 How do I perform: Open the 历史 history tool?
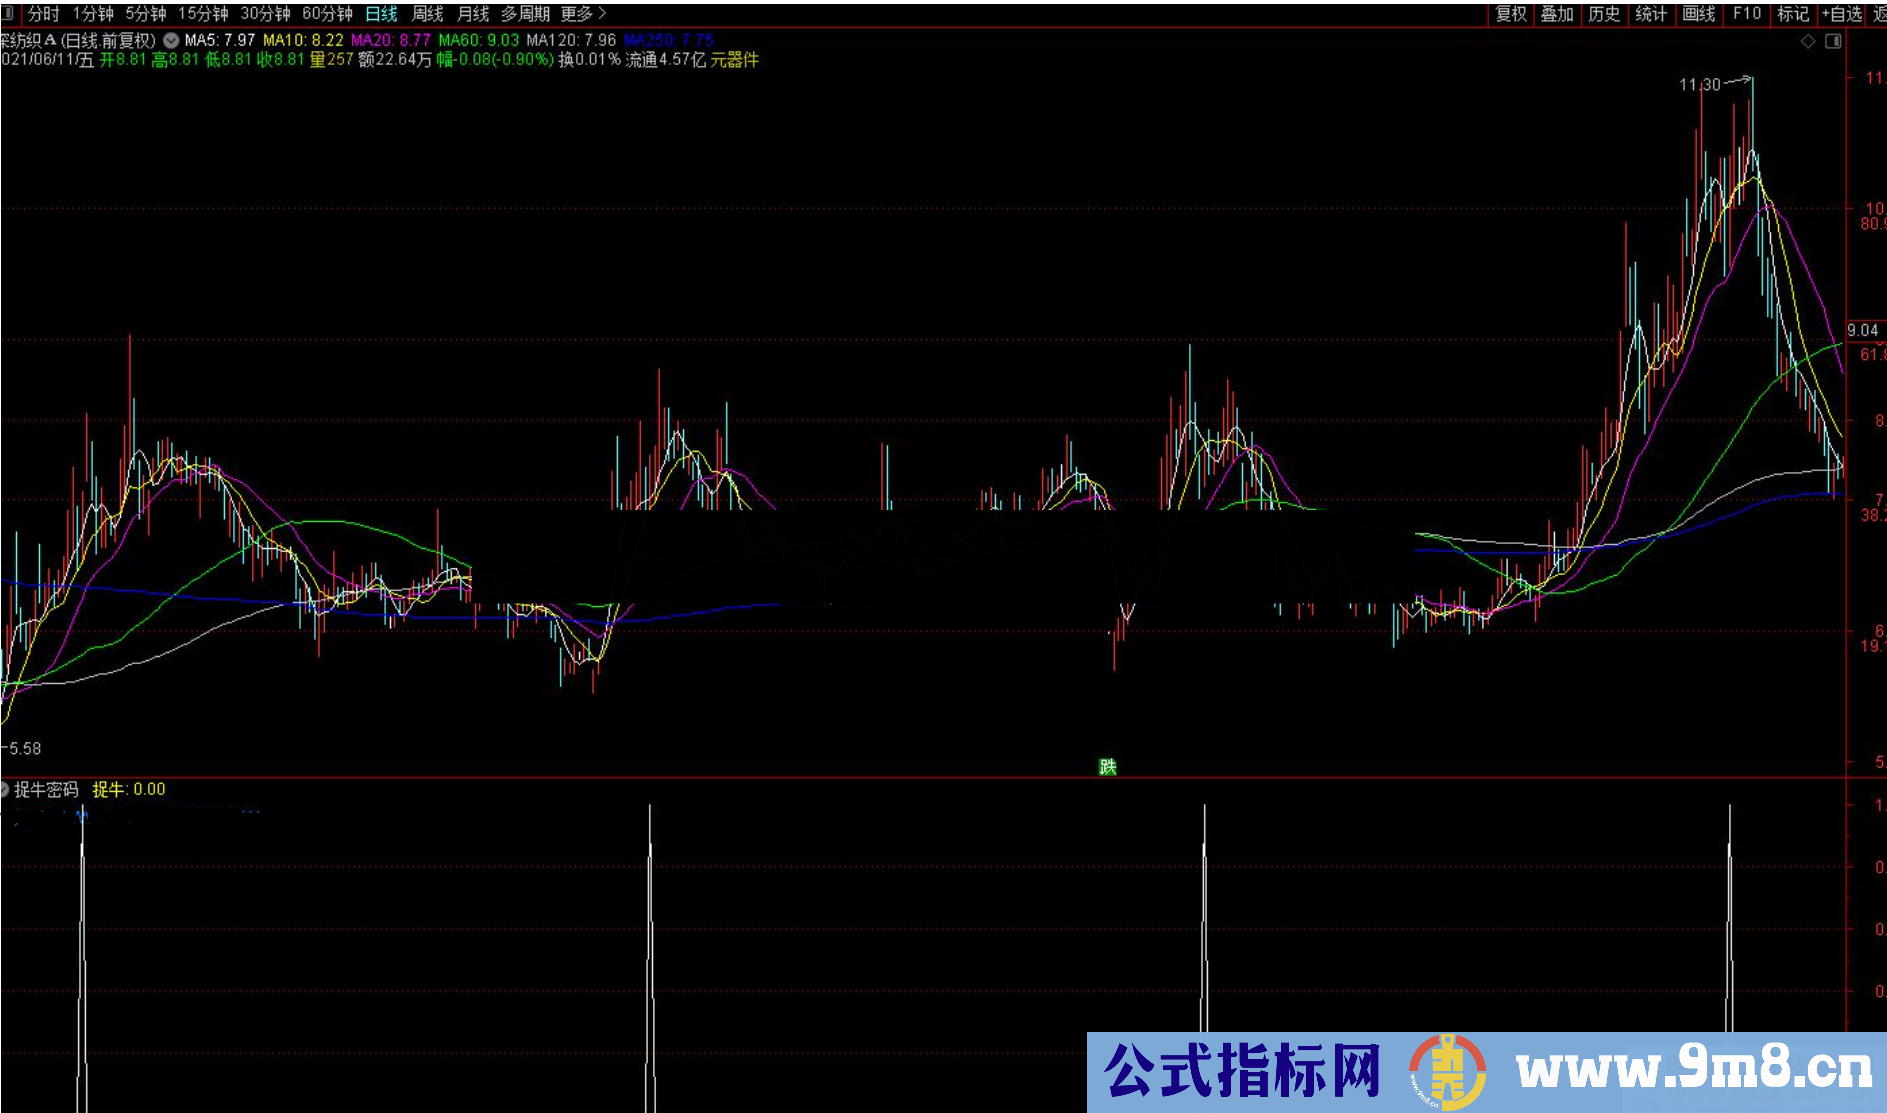point(1604,14)
